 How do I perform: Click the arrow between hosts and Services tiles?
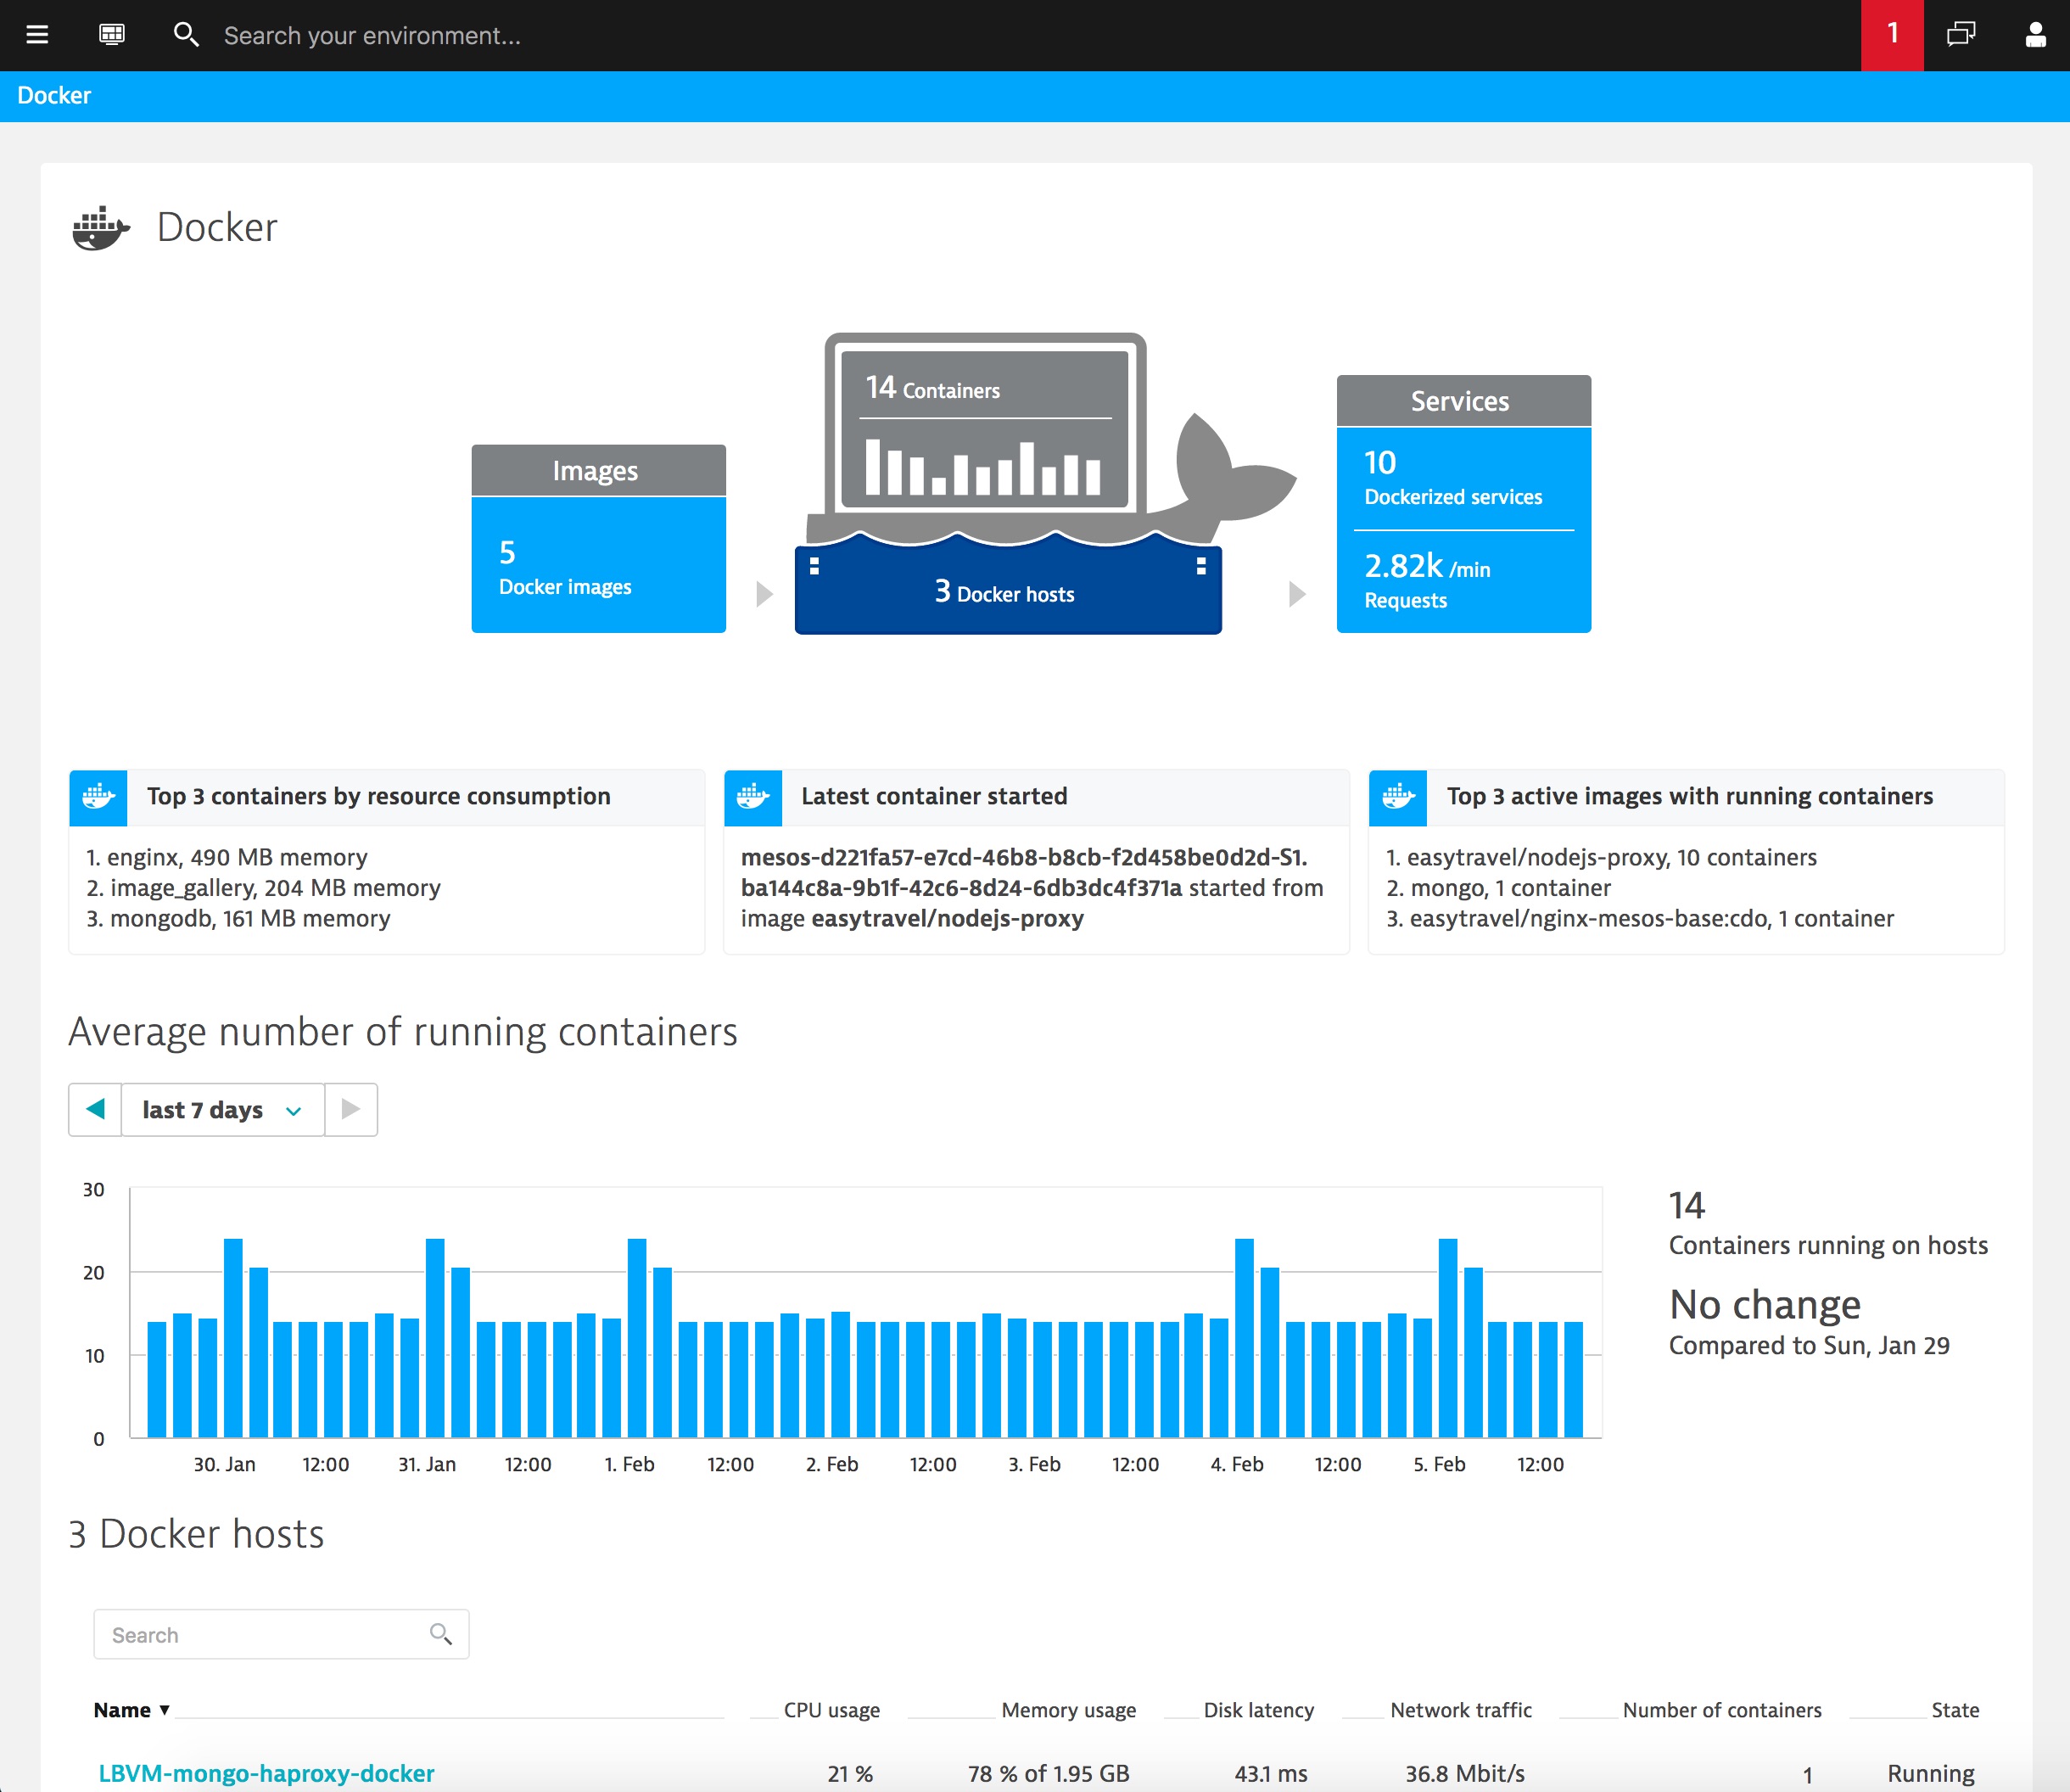pyautogui.click(x=1297, y=594)
